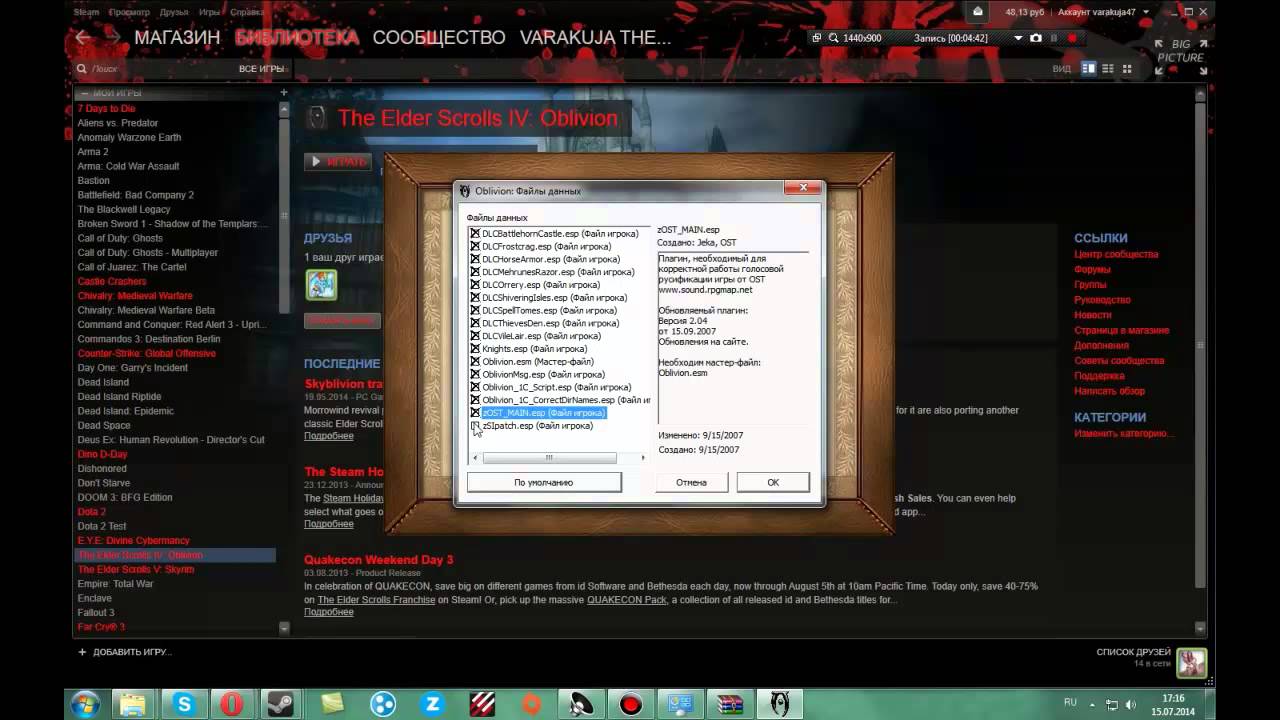Open the 'Просмотр' menu
Screen dimensions: 1280x720
pos(129,12)
